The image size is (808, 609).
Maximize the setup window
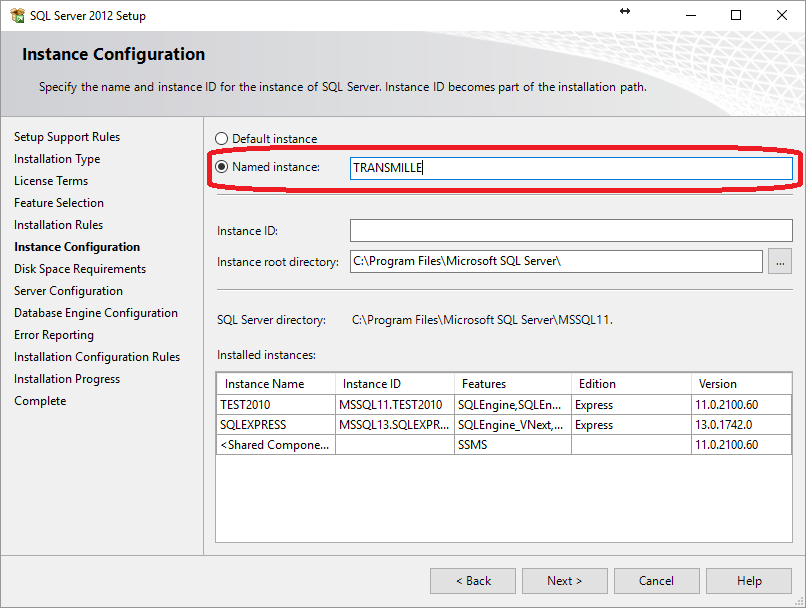(x=736, y=15)
